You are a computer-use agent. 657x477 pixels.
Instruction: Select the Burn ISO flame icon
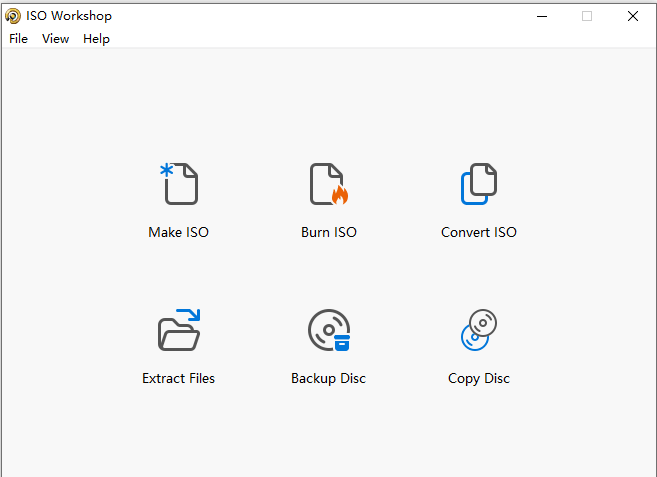329,184
